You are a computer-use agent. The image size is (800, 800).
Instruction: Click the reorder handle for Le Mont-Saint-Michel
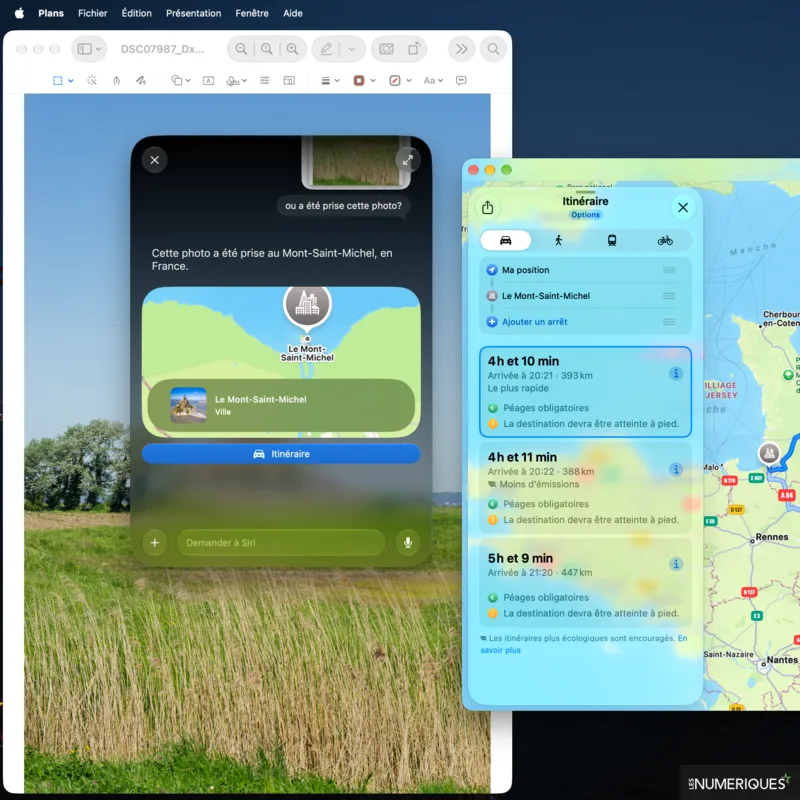(x=669, y=296)
